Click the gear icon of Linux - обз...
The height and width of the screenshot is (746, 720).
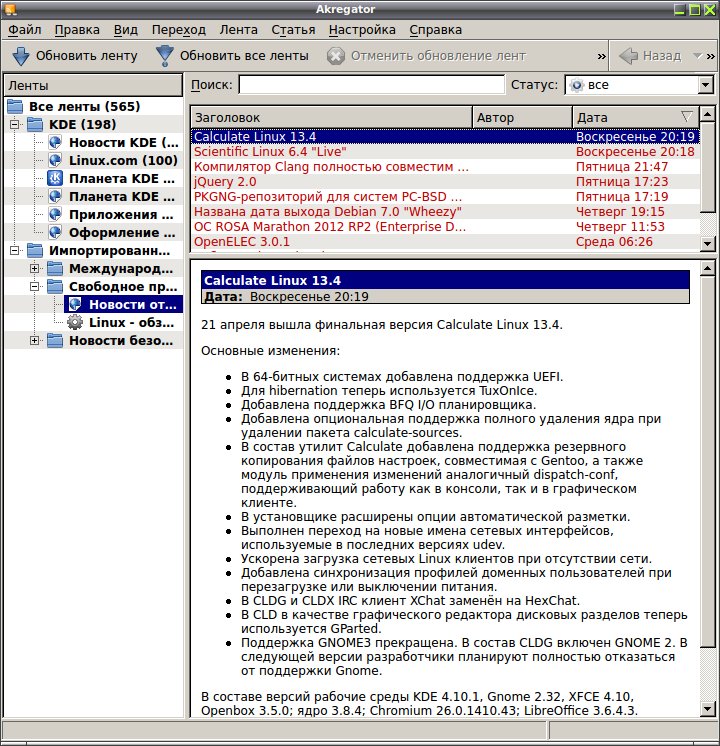75,323
